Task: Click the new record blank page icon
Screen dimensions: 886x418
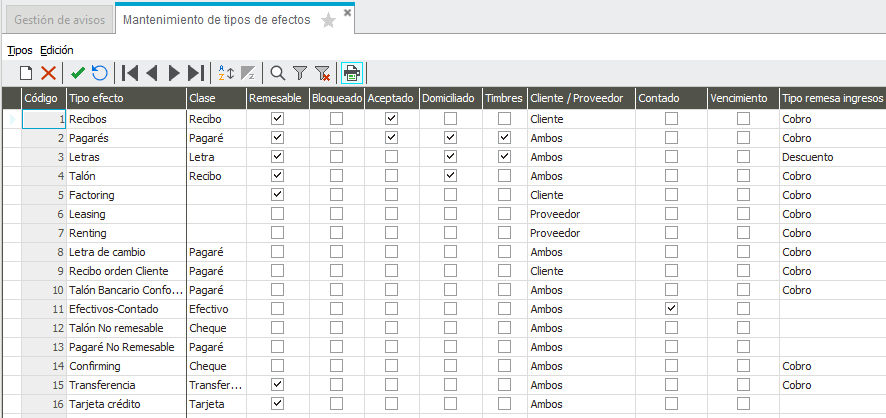Action: coord(26,72)
